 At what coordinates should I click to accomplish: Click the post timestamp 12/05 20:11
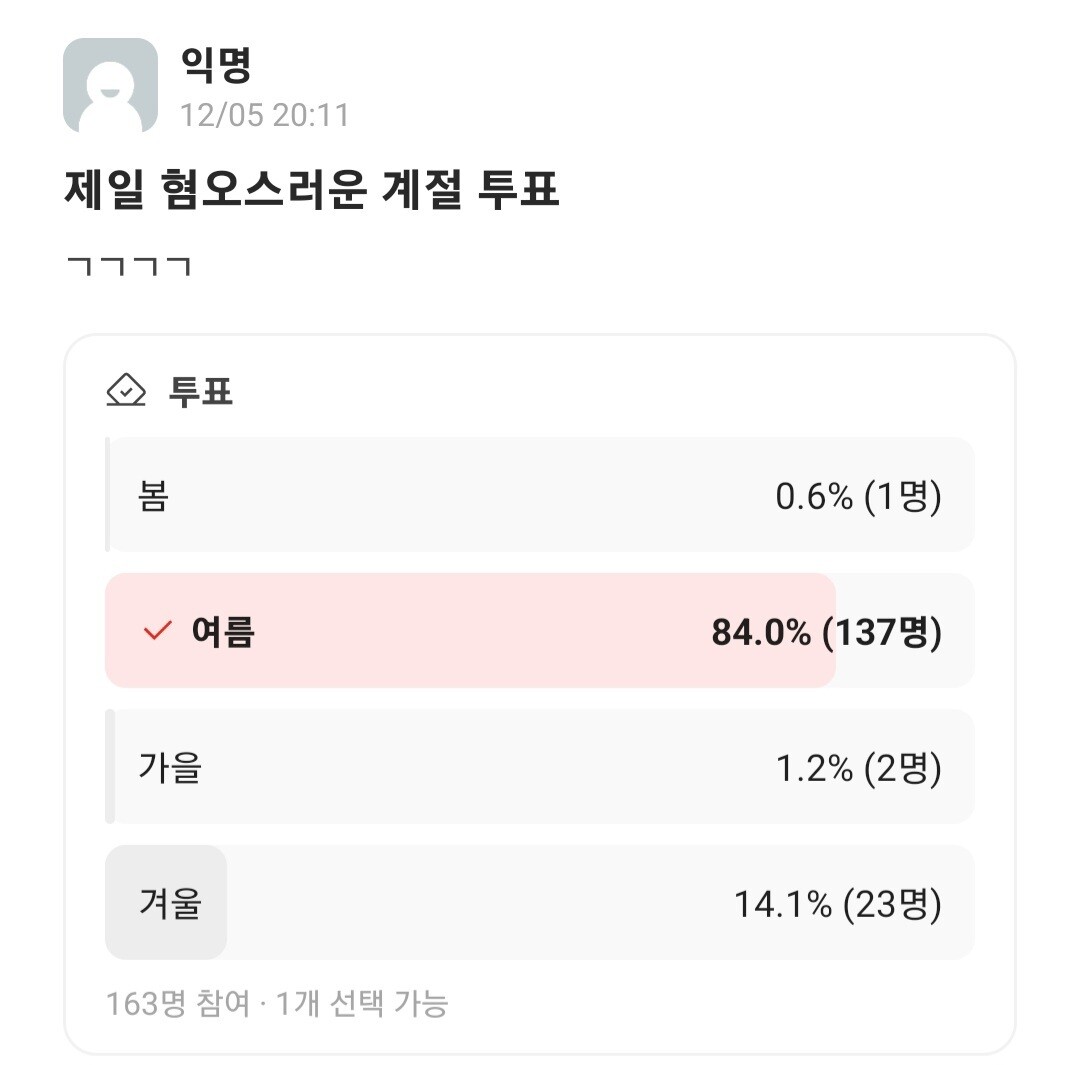(264, 115)
